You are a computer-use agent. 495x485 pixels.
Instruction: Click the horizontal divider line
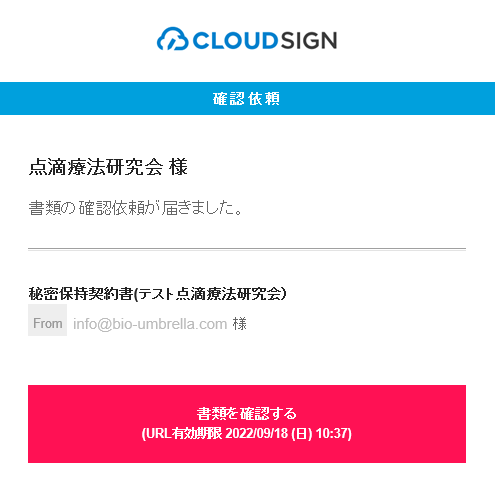(x=247, y=249)
